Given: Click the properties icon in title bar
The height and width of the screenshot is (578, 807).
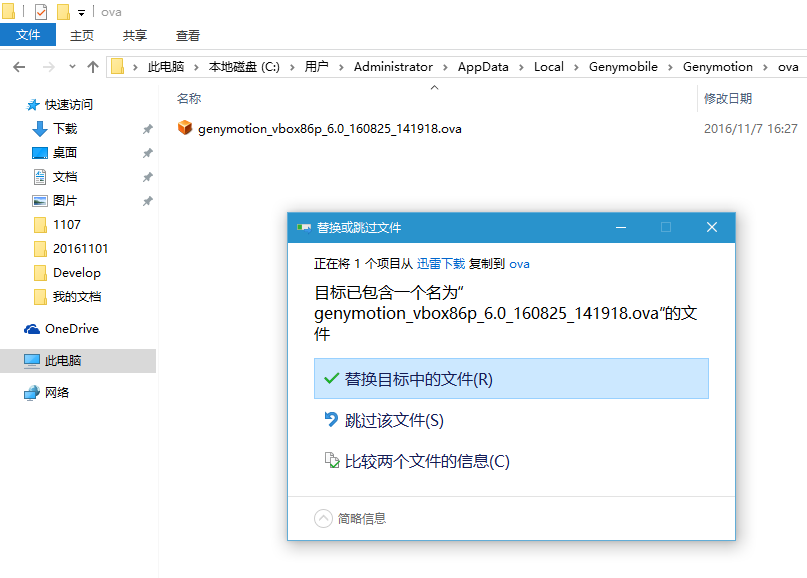Looking at the screenshot, I should point(41,12).
